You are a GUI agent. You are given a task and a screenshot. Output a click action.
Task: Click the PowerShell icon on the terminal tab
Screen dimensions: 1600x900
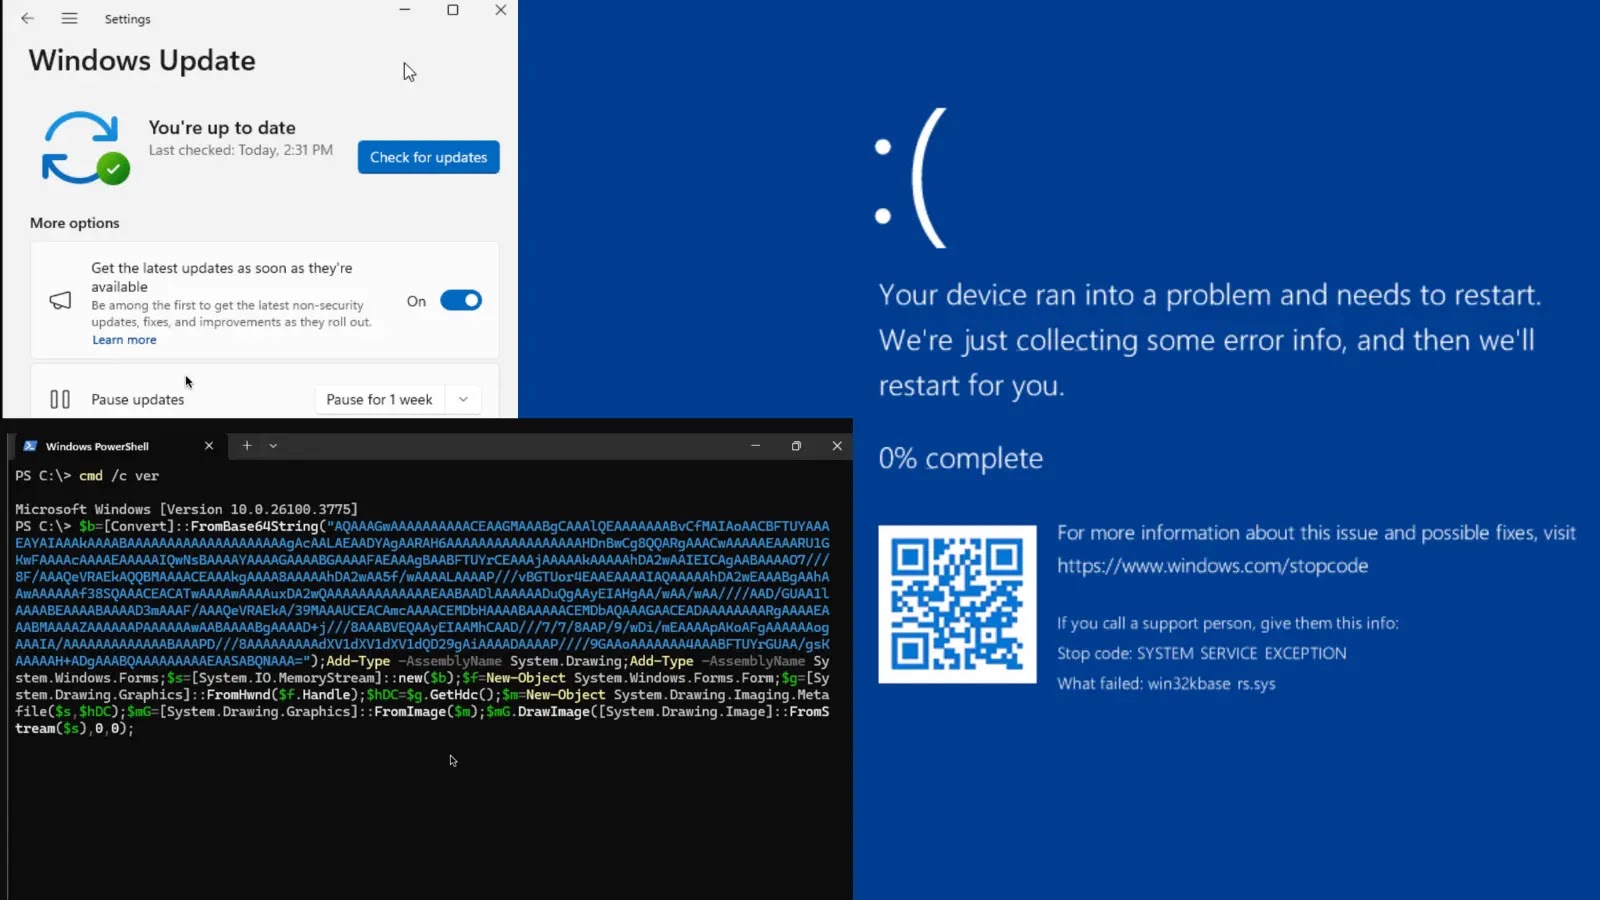(x=31, y=446)
